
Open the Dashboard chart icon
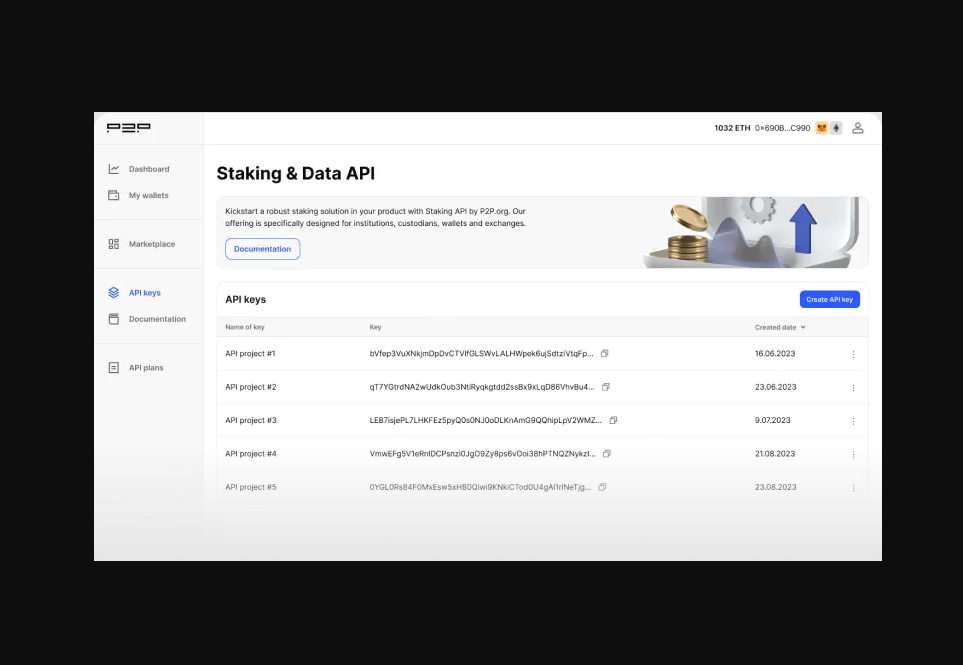click(114, 169)
